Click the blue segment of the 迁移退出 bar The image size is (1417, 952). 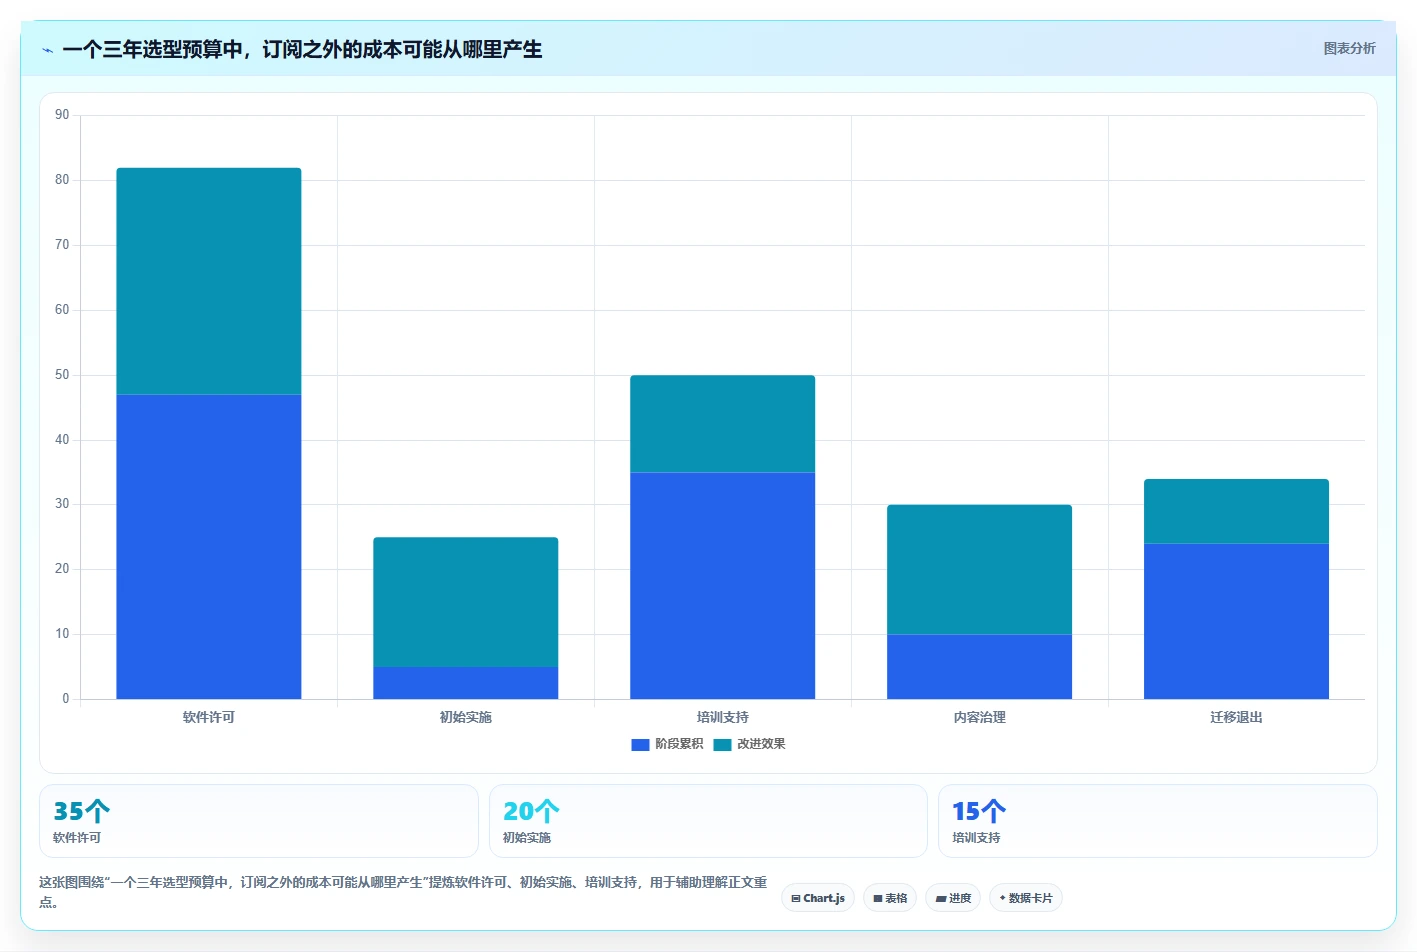click(x=1237, y=621)
